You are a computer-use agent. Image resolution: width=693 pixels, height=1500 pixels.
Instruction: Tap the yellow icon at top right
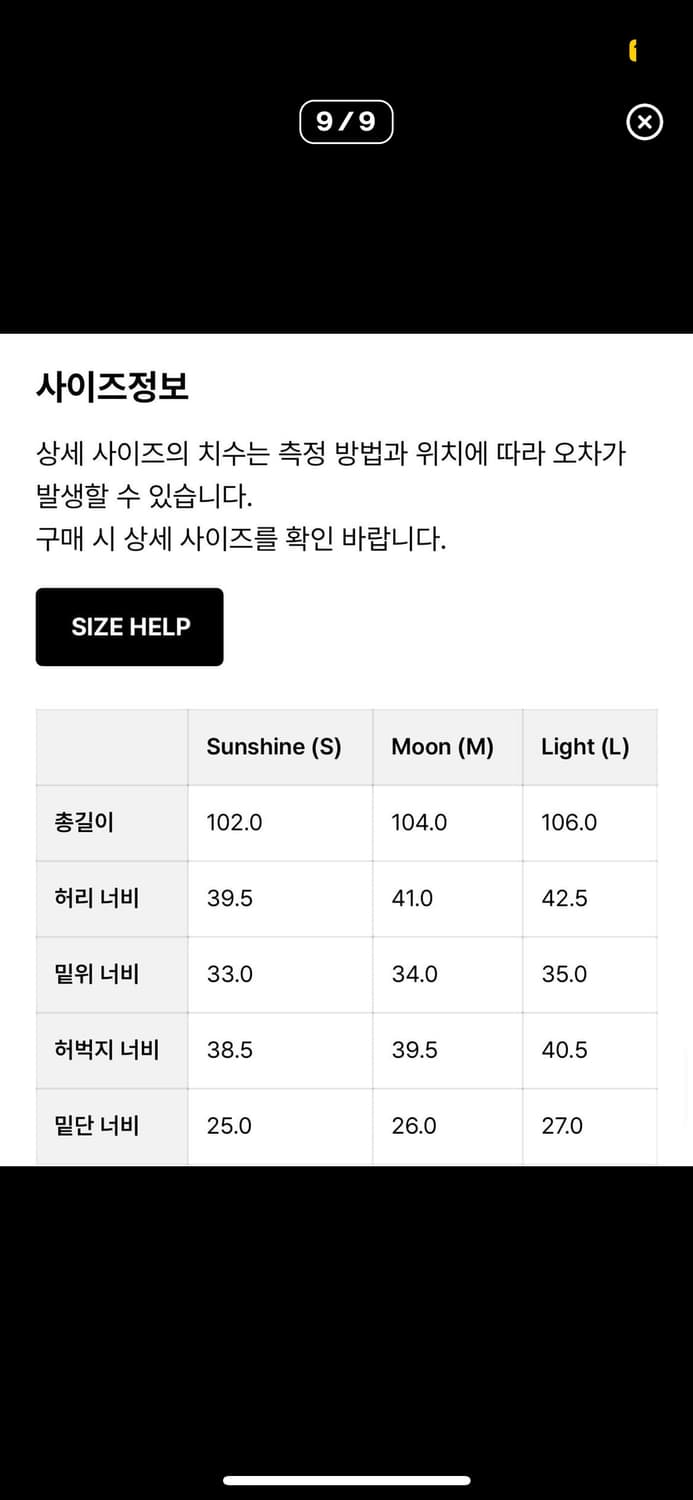pyautogui.click(x=632, y=50)
